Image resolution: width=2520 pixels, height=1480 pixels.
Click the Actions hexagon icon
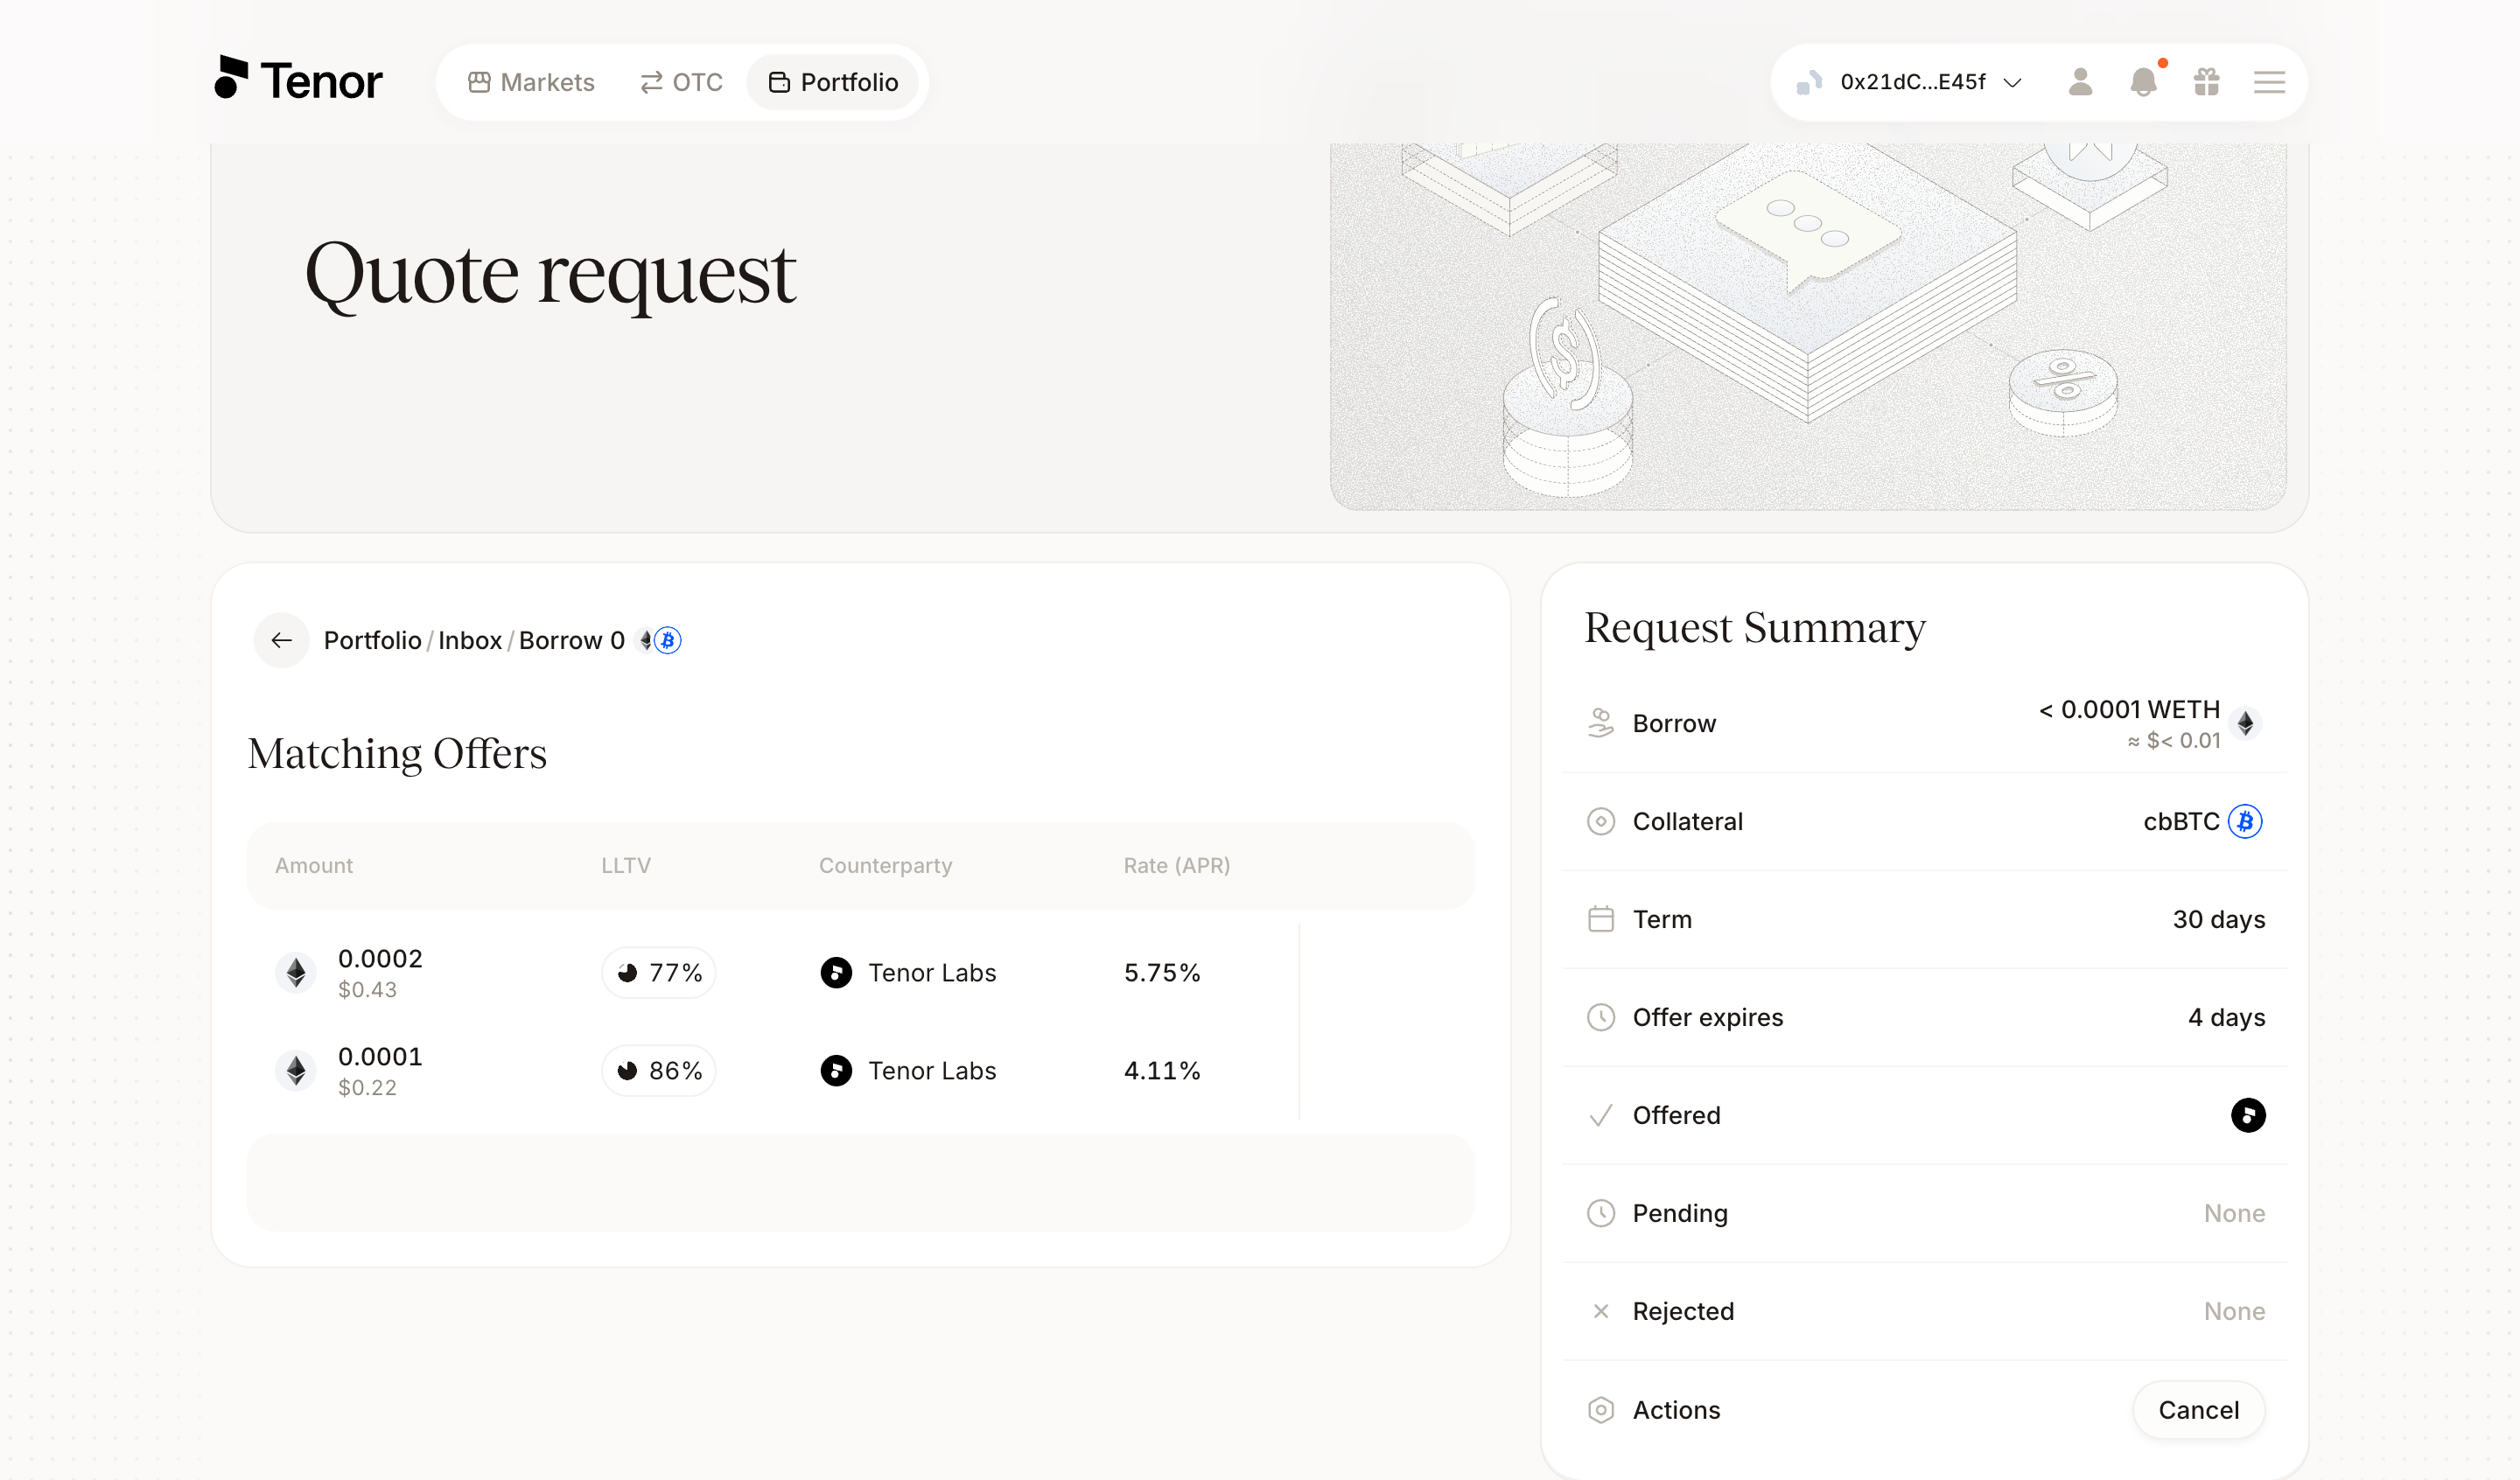tap(1600, 1410)
